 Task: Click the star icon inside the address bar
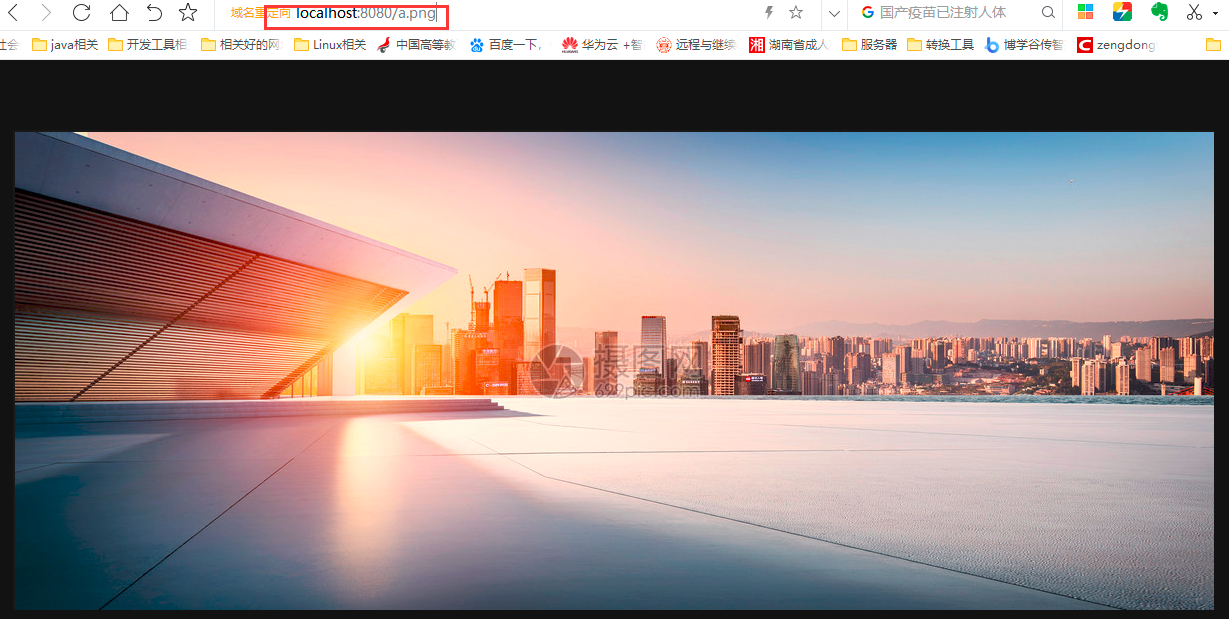(795, 12)
